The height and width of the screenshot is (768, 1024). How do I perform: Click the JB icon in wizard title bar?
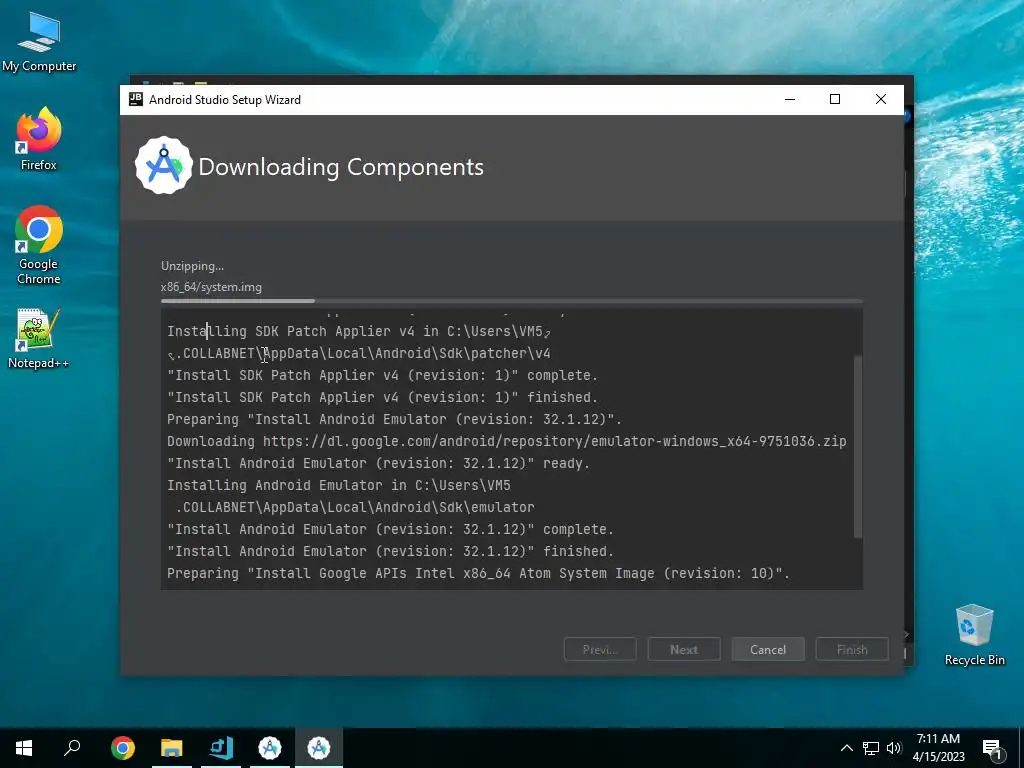(x=136, y=99)
